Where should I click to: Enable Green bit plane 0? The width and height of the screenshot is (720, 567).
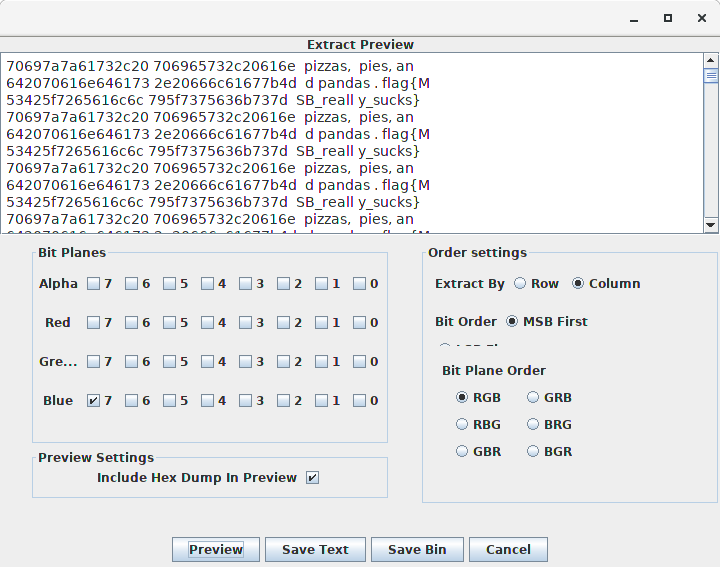coord(360,362)
